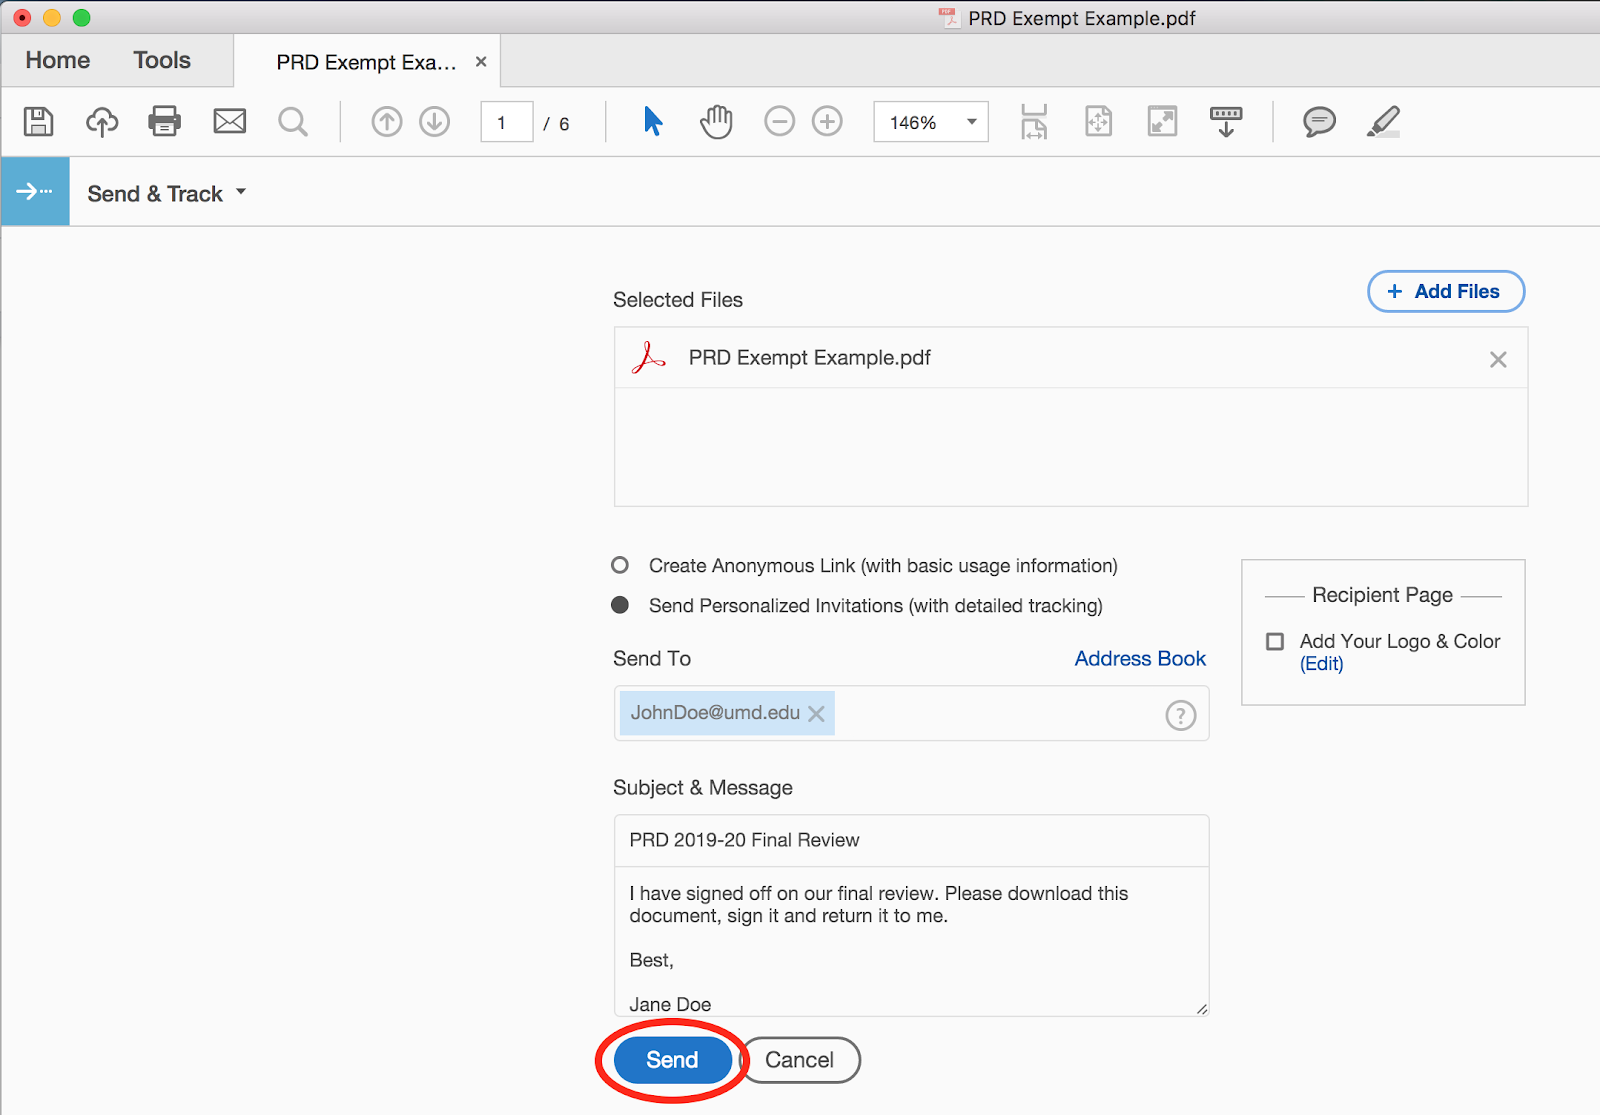Remove PRD Exempt Example.pdf from selected files
This screenshot has height=1115, width=1600.
click(1498, 360)
